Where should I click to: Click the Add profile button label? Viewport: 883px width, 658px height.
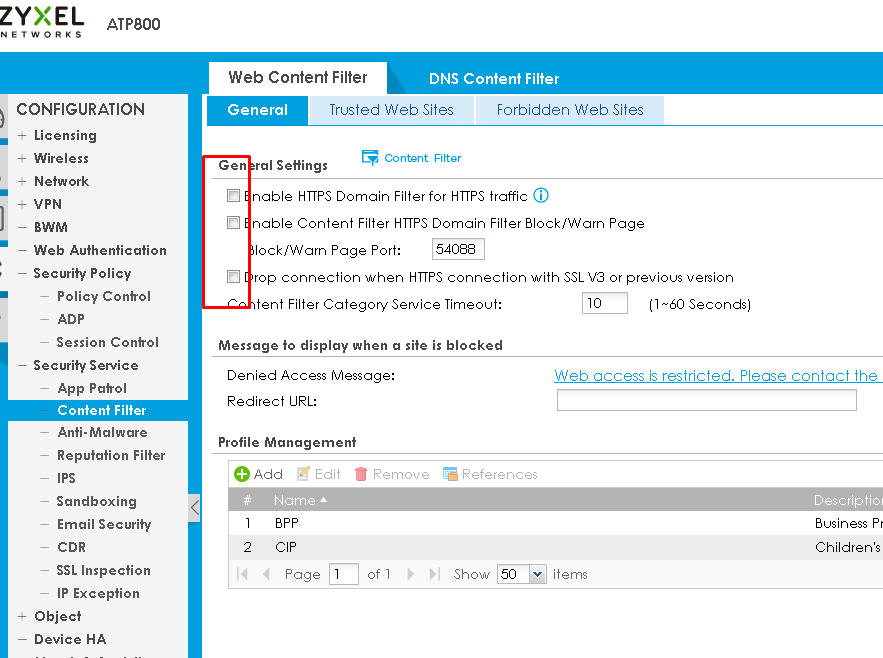pos(268,474)
